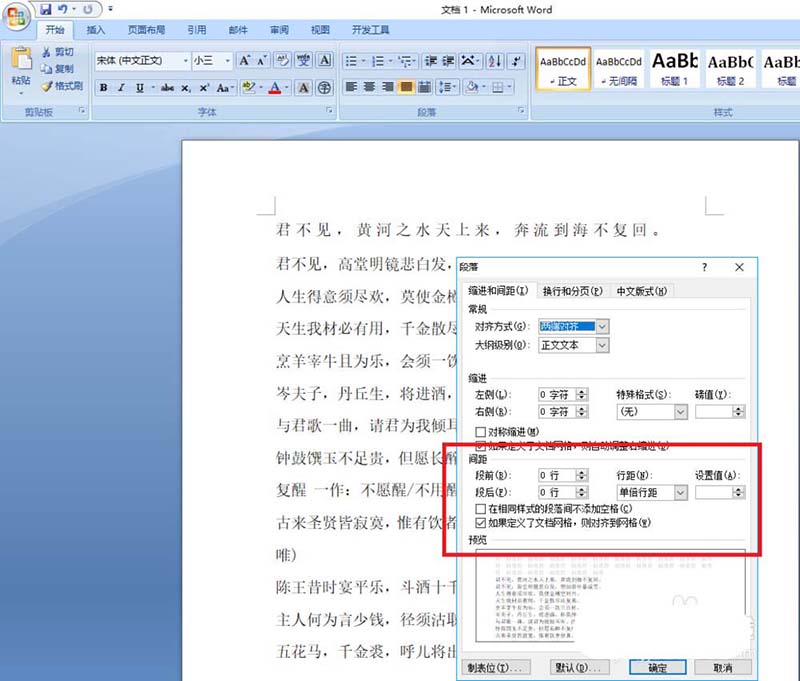
Task: Click the font color red A swatch
Action: tap(275, 88)
